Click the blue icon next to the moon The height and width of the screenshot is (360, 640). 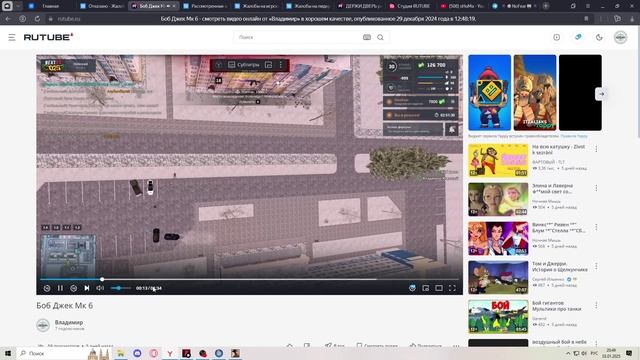click(x=578, y=37)
